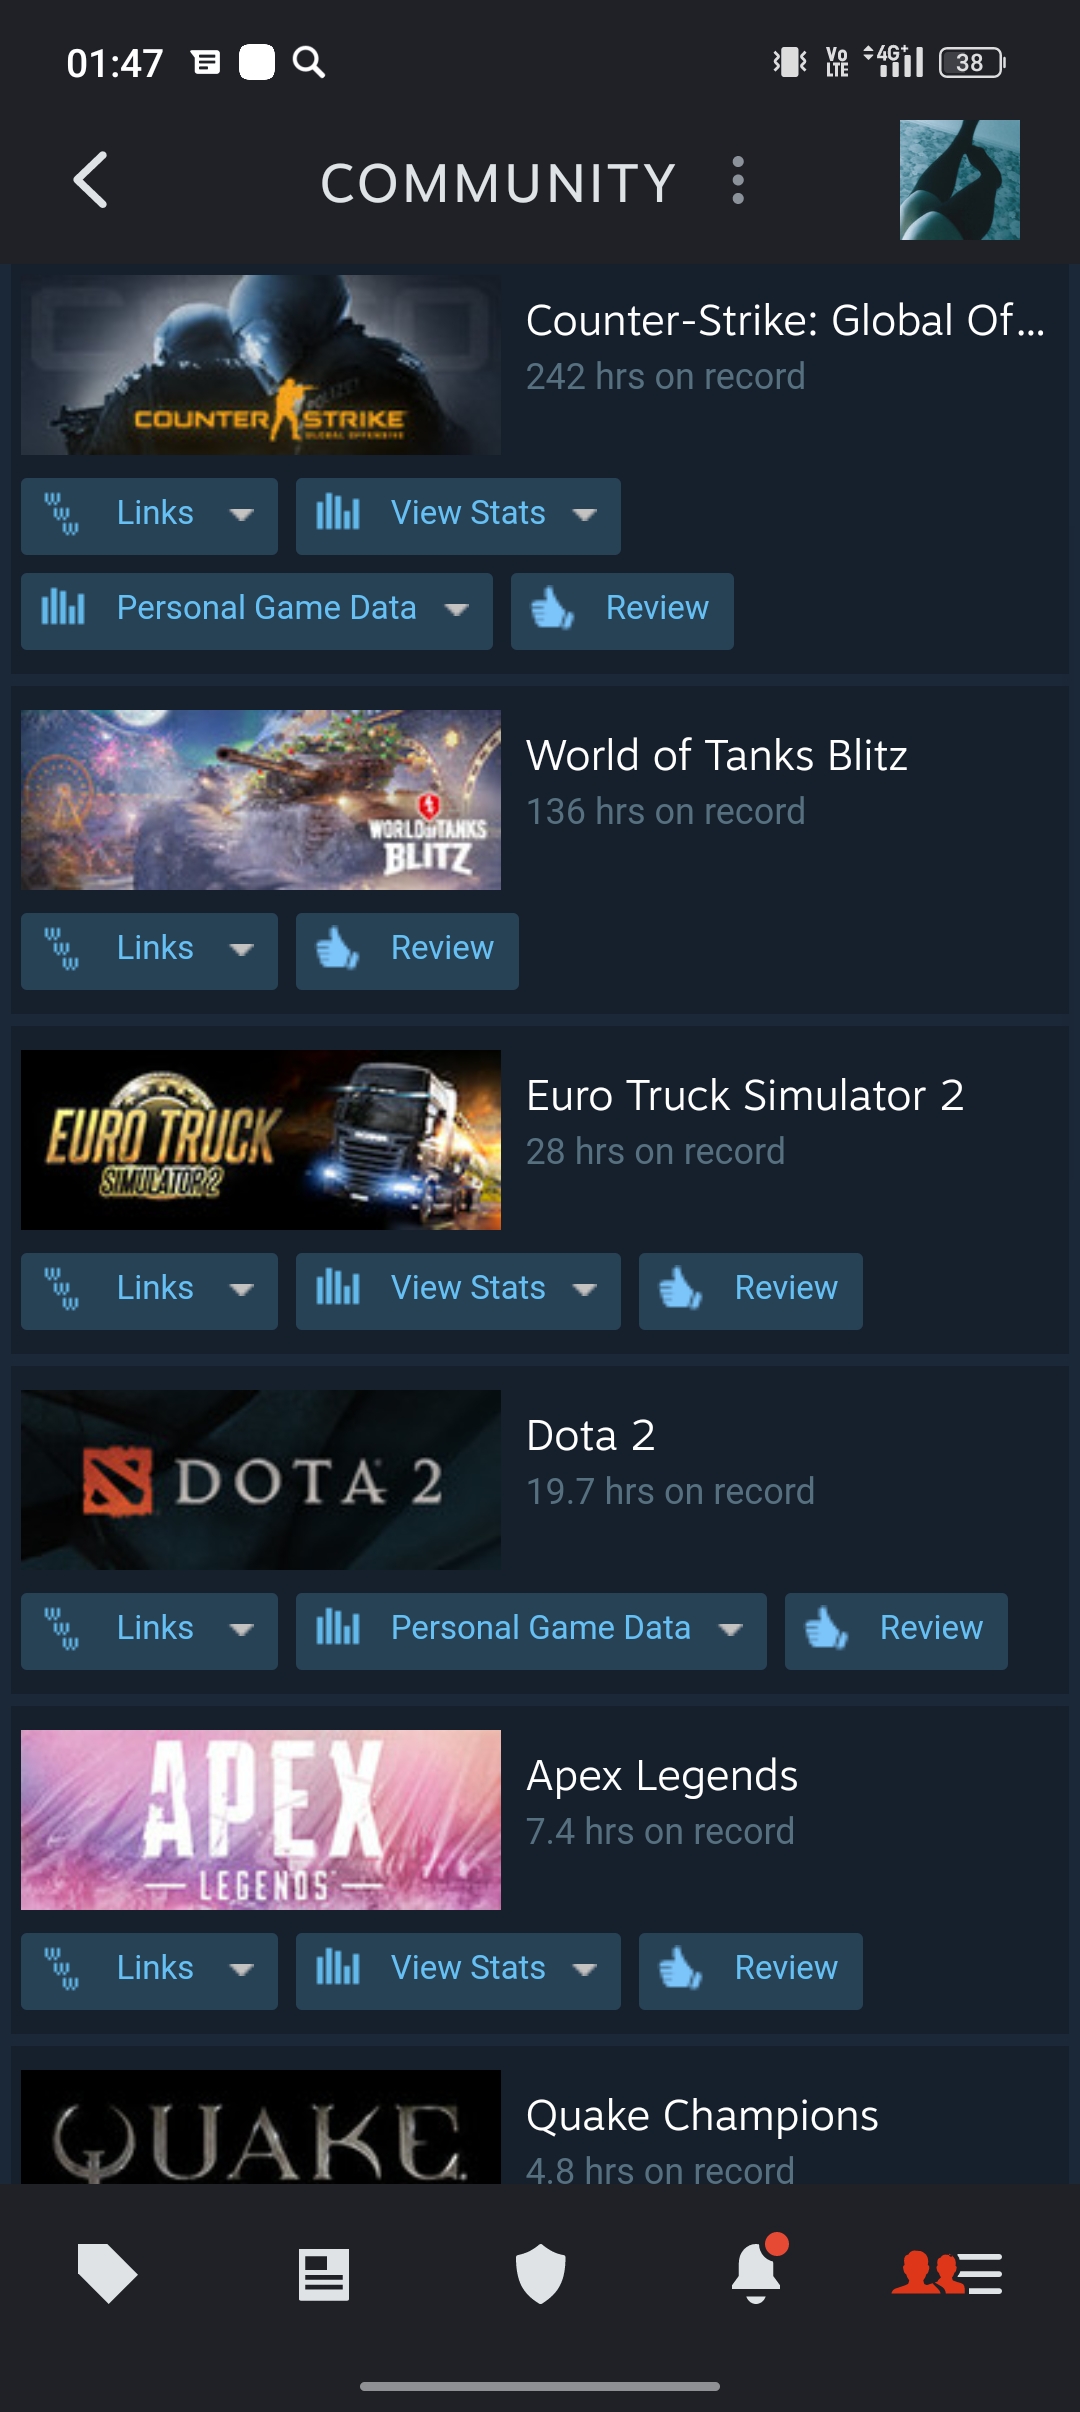Expand Personal Game Data for Dota 2
The width and height of the screenshot is (1080, 2412).
click(531, 1631)
